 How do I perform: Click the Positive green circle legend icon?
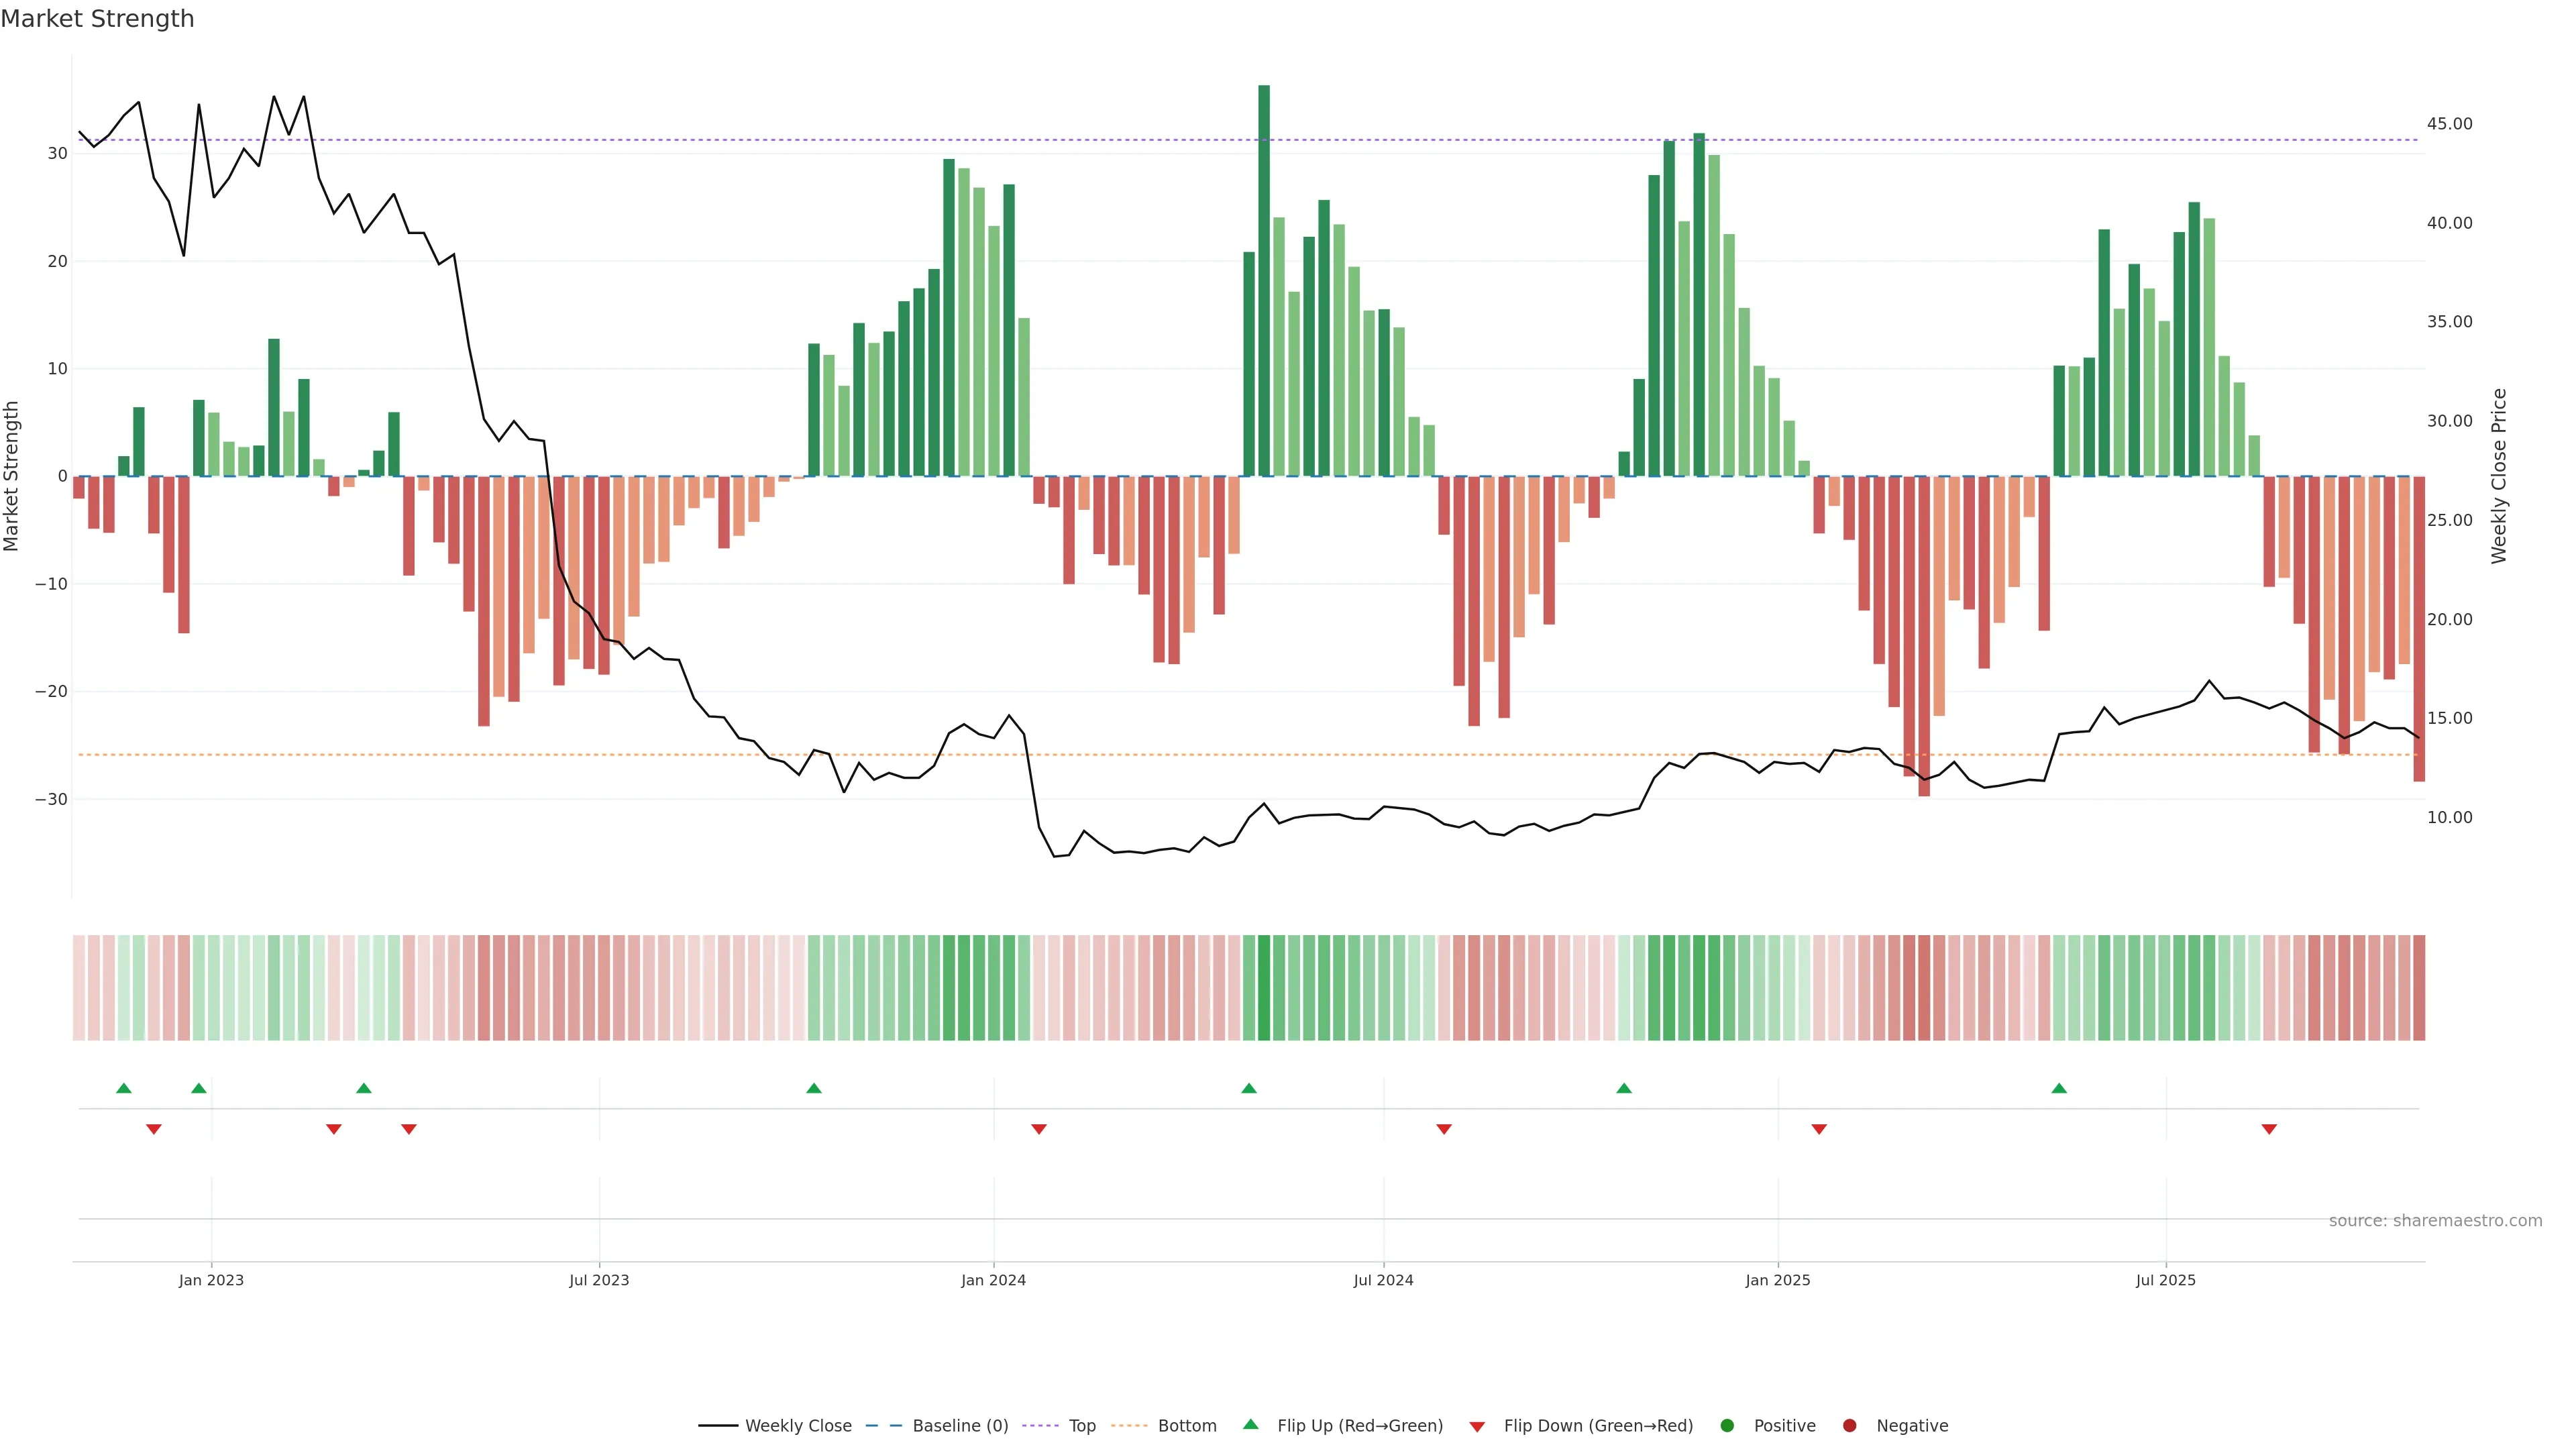pos(1727,1426)
